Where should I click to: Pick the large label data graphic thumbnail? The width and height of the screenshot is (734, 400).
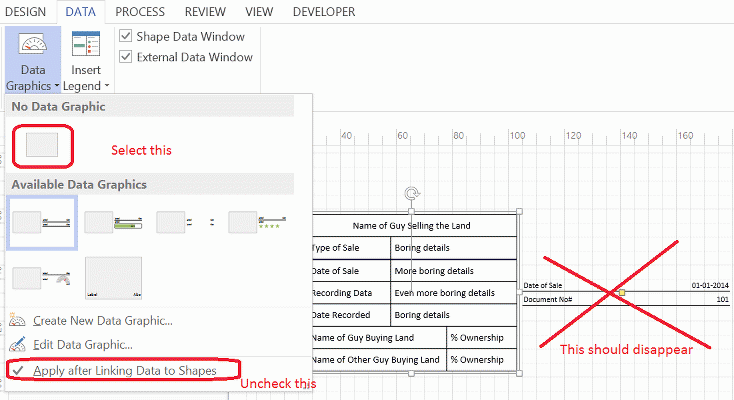coord(113,280)
